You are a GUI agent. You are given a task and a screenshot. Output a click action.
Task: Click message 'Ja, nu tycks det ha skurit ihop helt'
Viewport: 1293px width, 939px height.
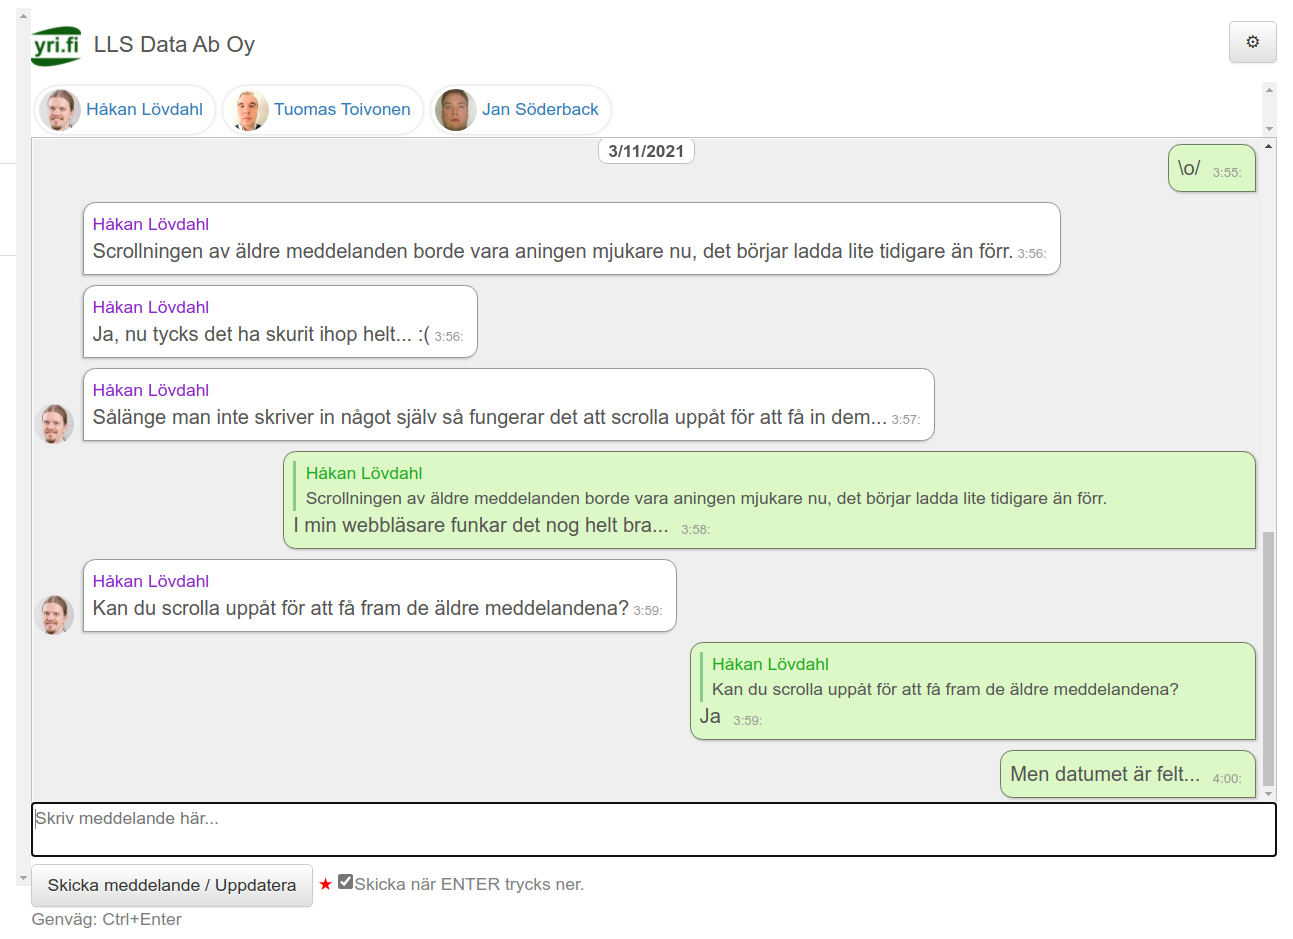click(x=280, y=321)
